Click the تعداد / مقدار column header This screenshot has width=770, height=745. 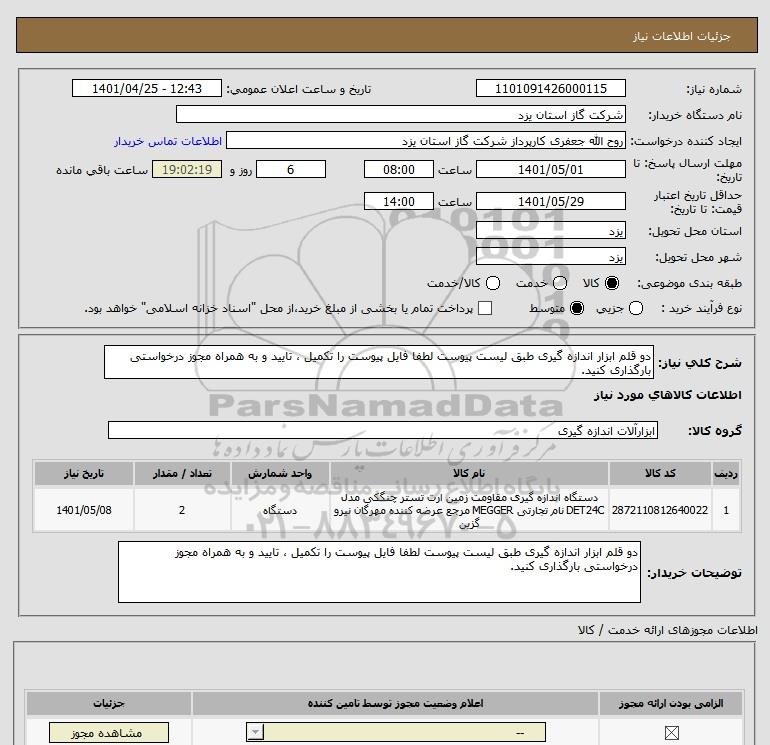point(182,473)
